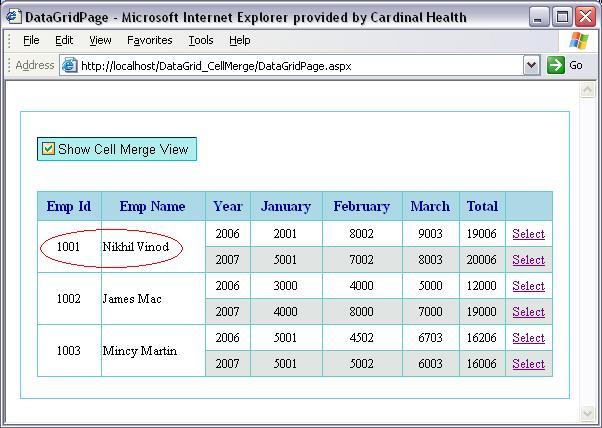Click employee id 1003 cell
The image size is (602, 428).
(68, 350)
